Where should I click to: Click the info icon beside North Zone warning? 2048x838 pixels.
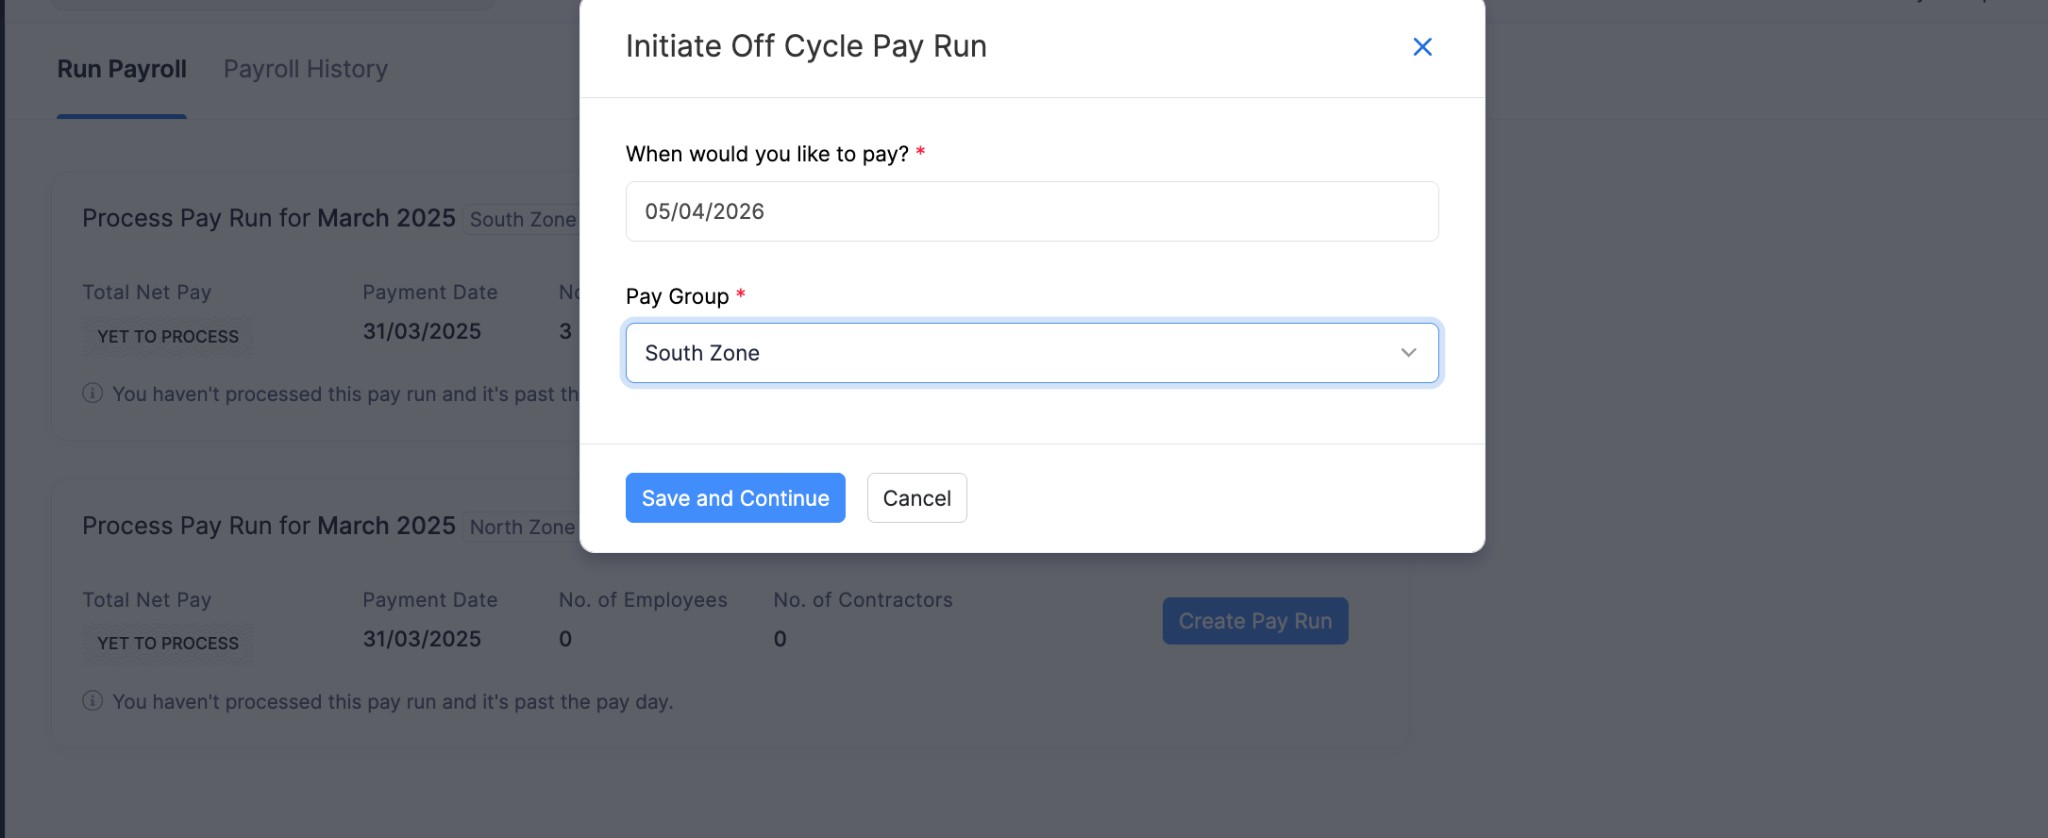pos(92,701)
